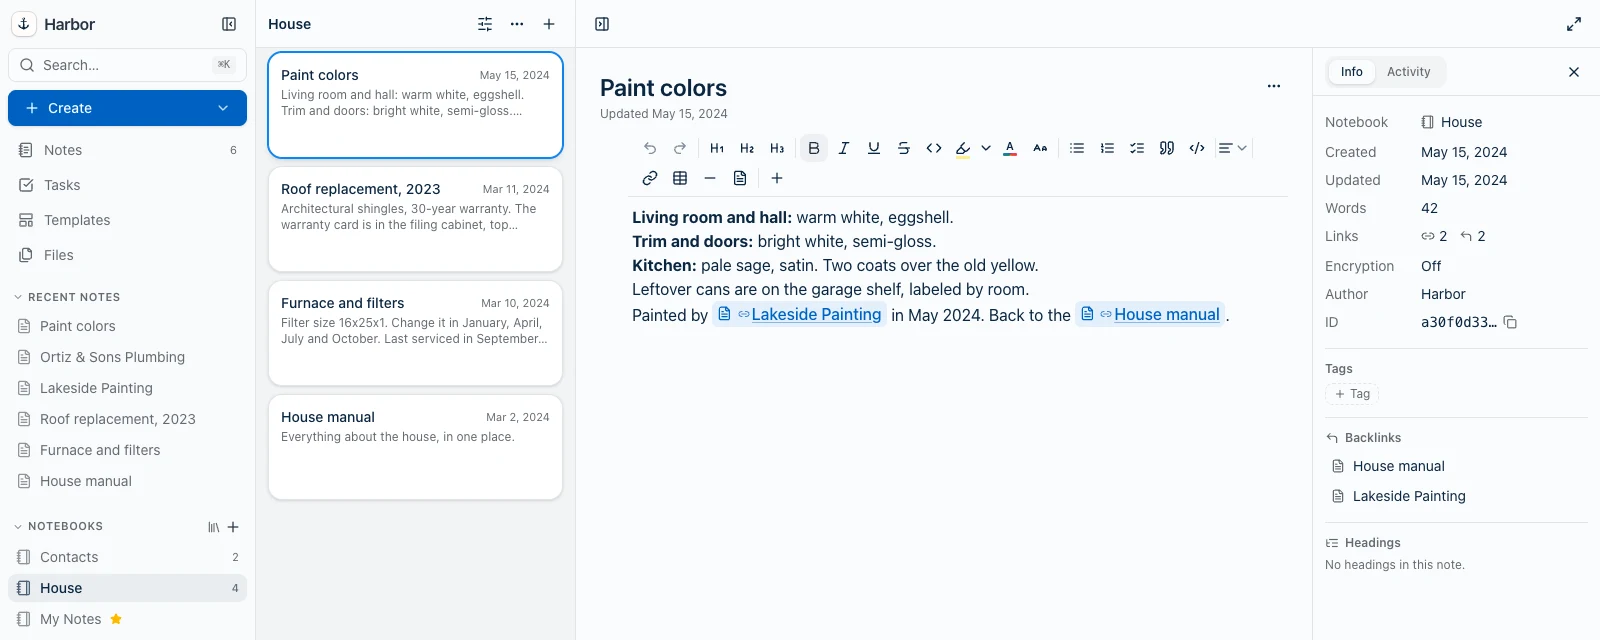Undo the last edit
1600x640 pixels.
click(650, 148)
